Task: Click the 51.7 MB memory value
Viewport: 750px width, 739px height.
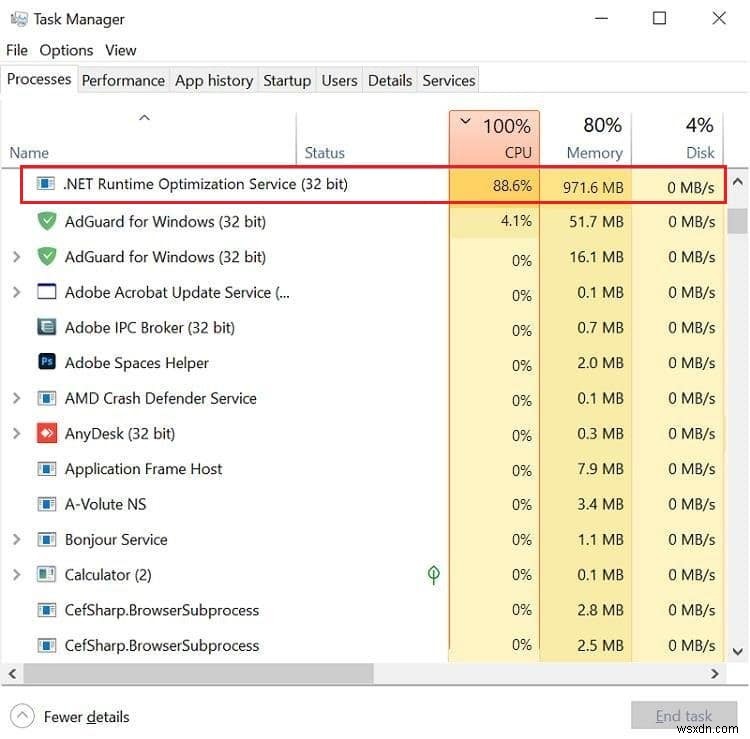Action: (x=596, y=221)
